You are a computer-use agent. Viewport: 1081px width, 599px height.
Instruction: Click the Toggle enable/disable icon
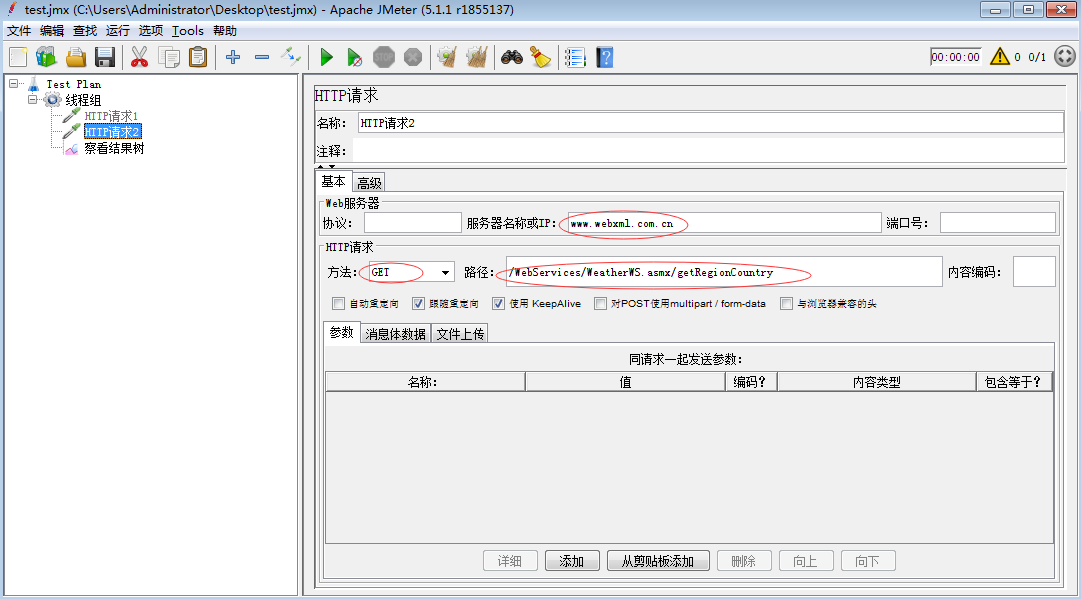click(x=291, y=57)
